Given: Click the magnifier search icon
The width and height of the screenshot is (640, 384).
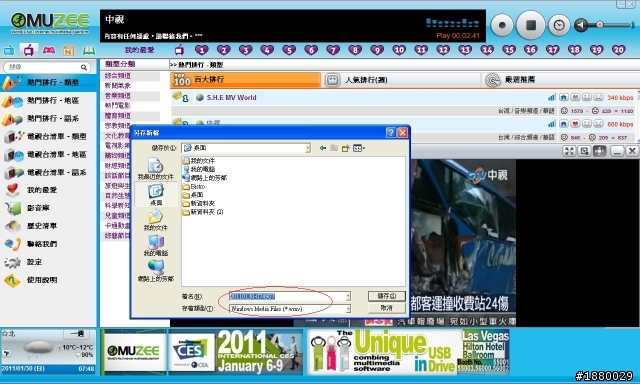Looking at the screenshot, I should tap(84, 67).
